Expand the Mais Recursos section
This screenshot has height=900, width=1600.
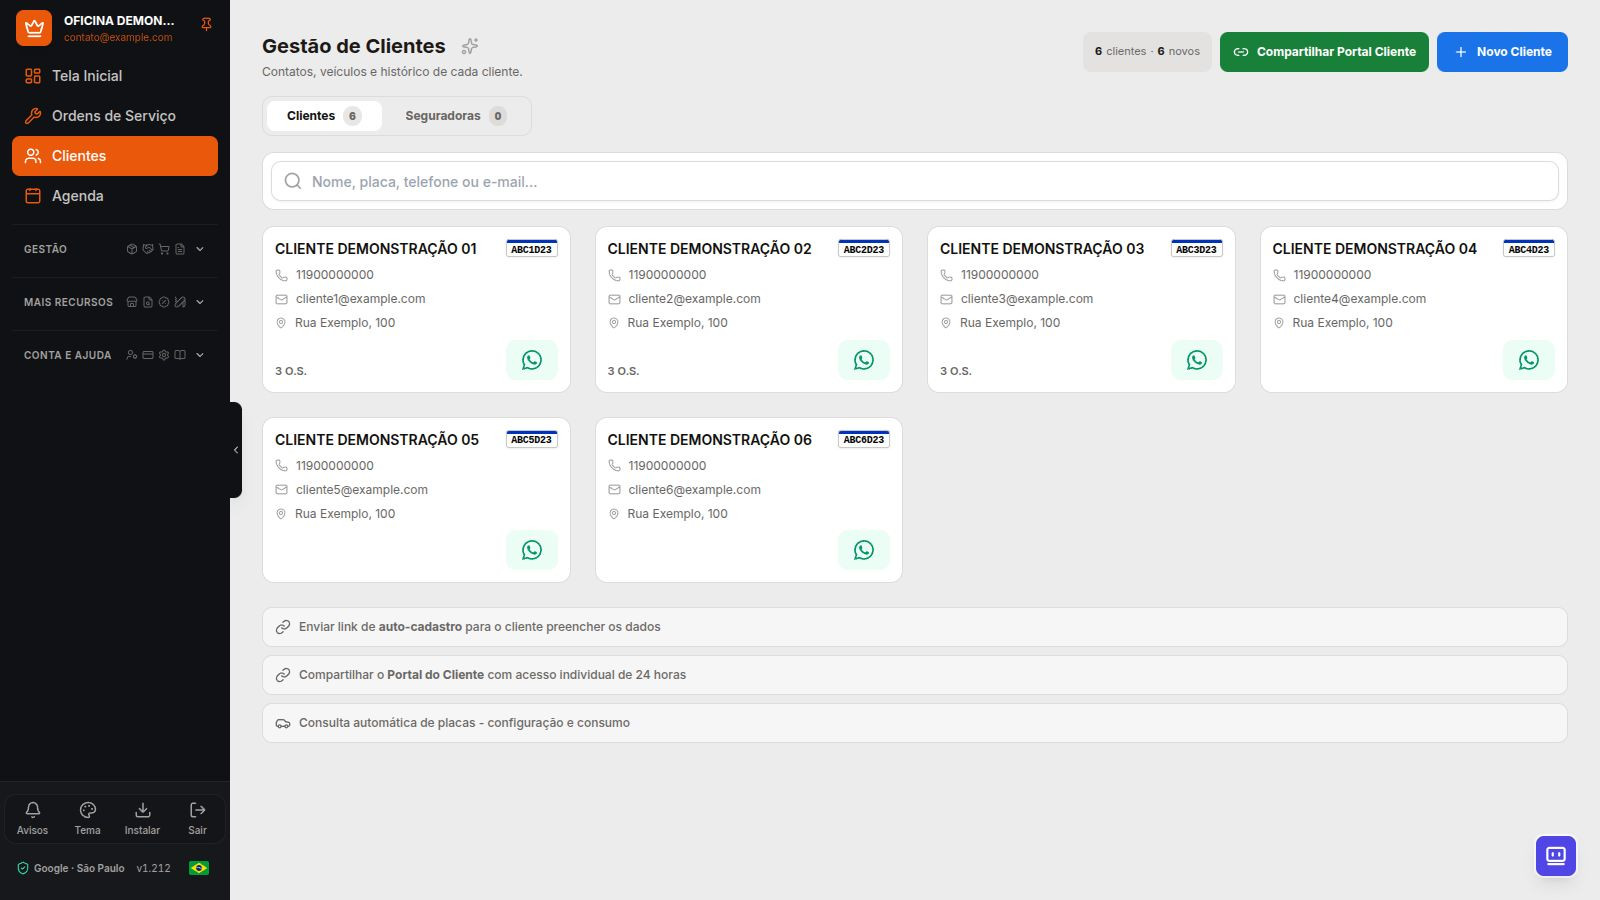[x=115, y=302]
